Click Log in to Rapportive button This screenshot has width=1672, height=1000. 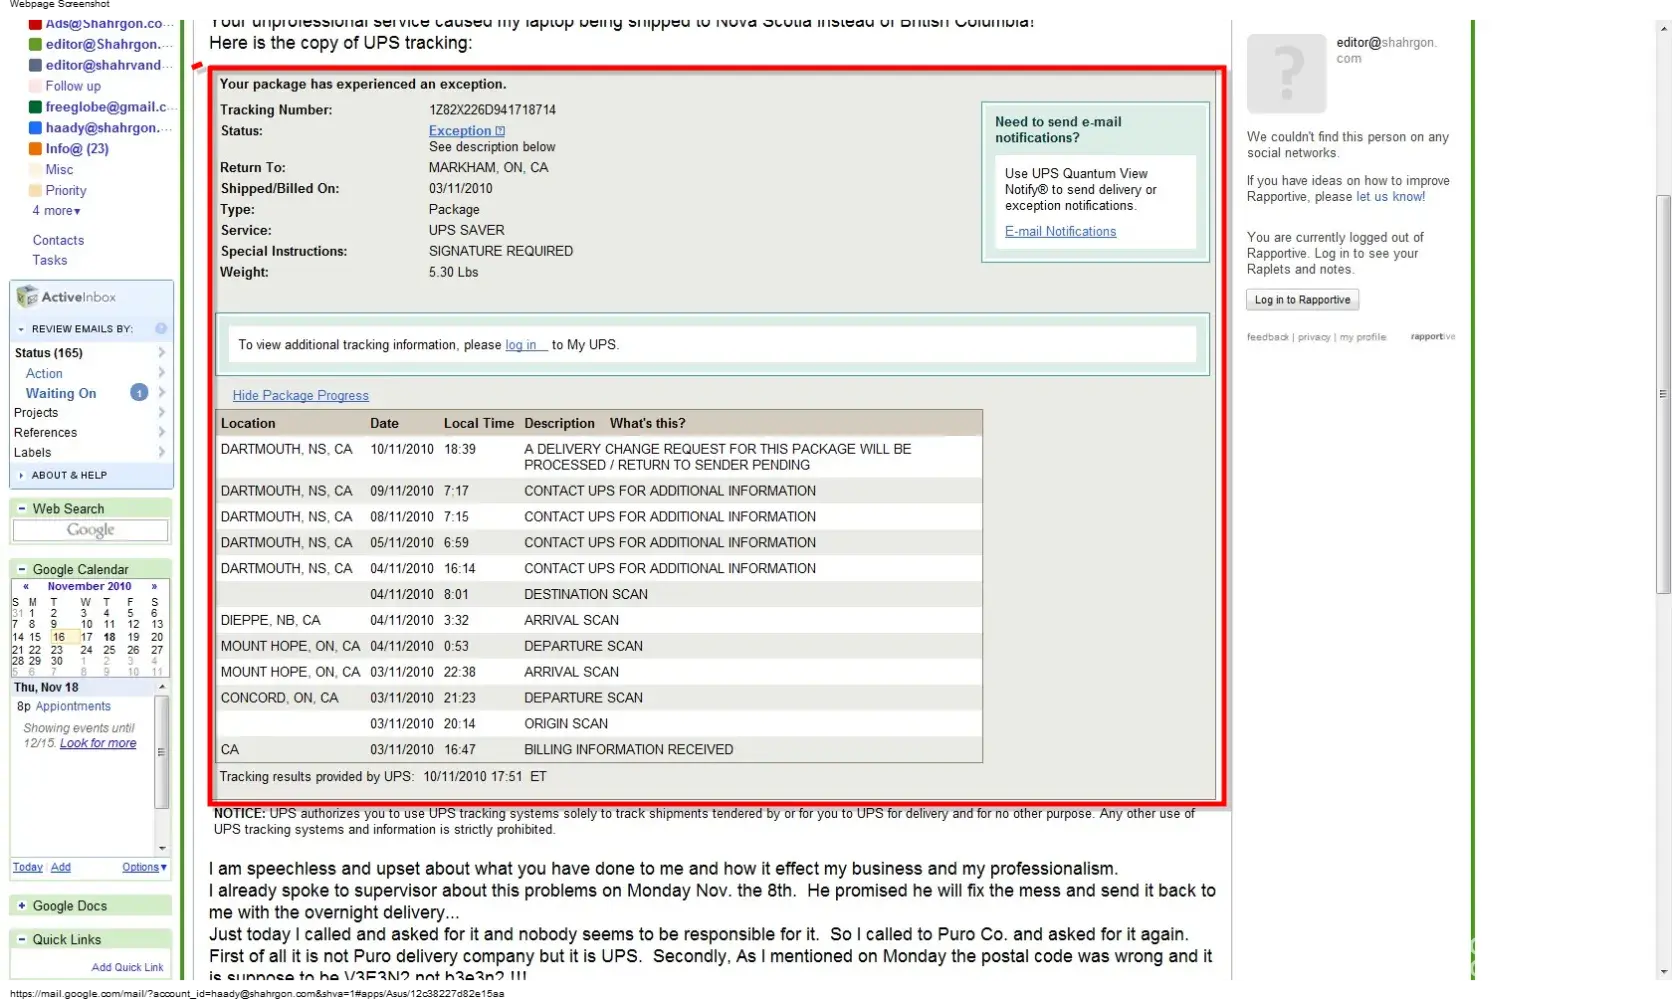tap(1302, 300)
